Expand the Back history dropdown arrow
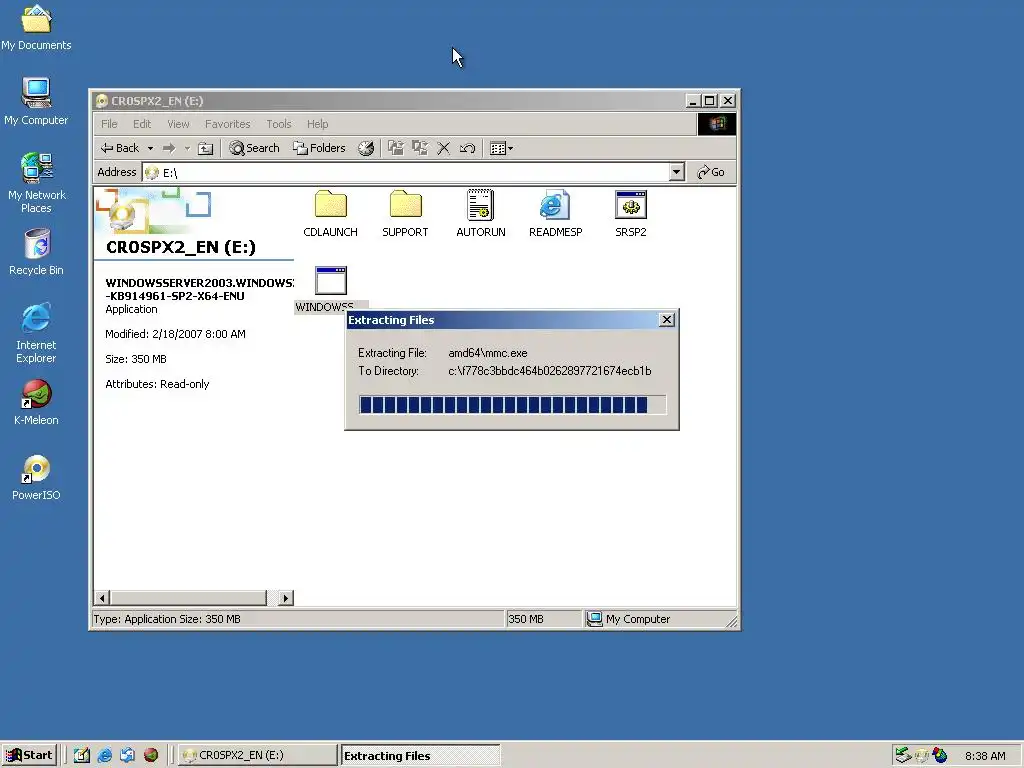The image size is (1024, 768). (x=150, y=148)
